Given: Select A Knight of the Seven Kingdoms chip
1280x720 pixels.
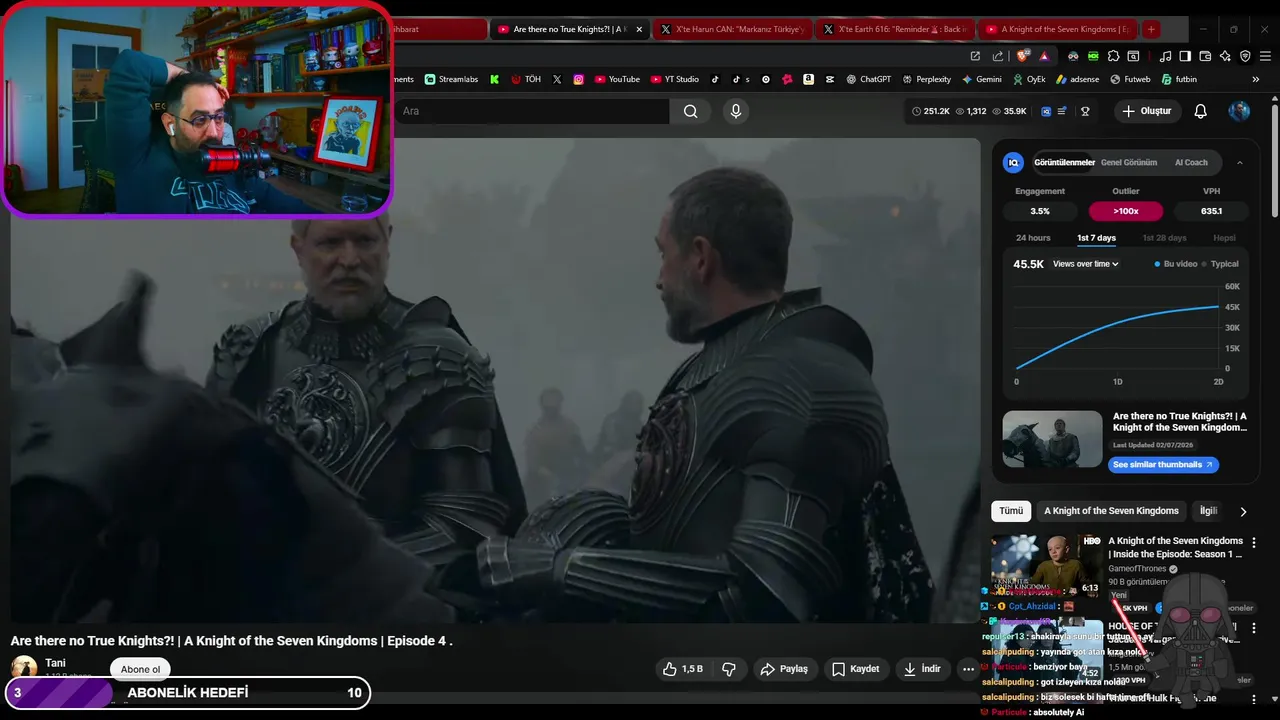Looking at the screenshot, I should point(1111,511).
